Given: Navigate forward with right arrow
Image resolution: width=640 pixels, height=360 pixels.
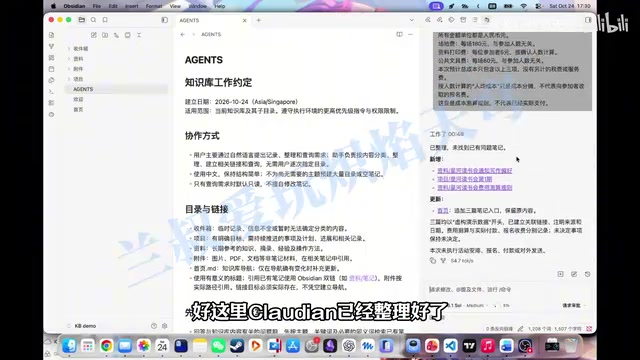Looking at the screenshot, I should coord(193,35).
